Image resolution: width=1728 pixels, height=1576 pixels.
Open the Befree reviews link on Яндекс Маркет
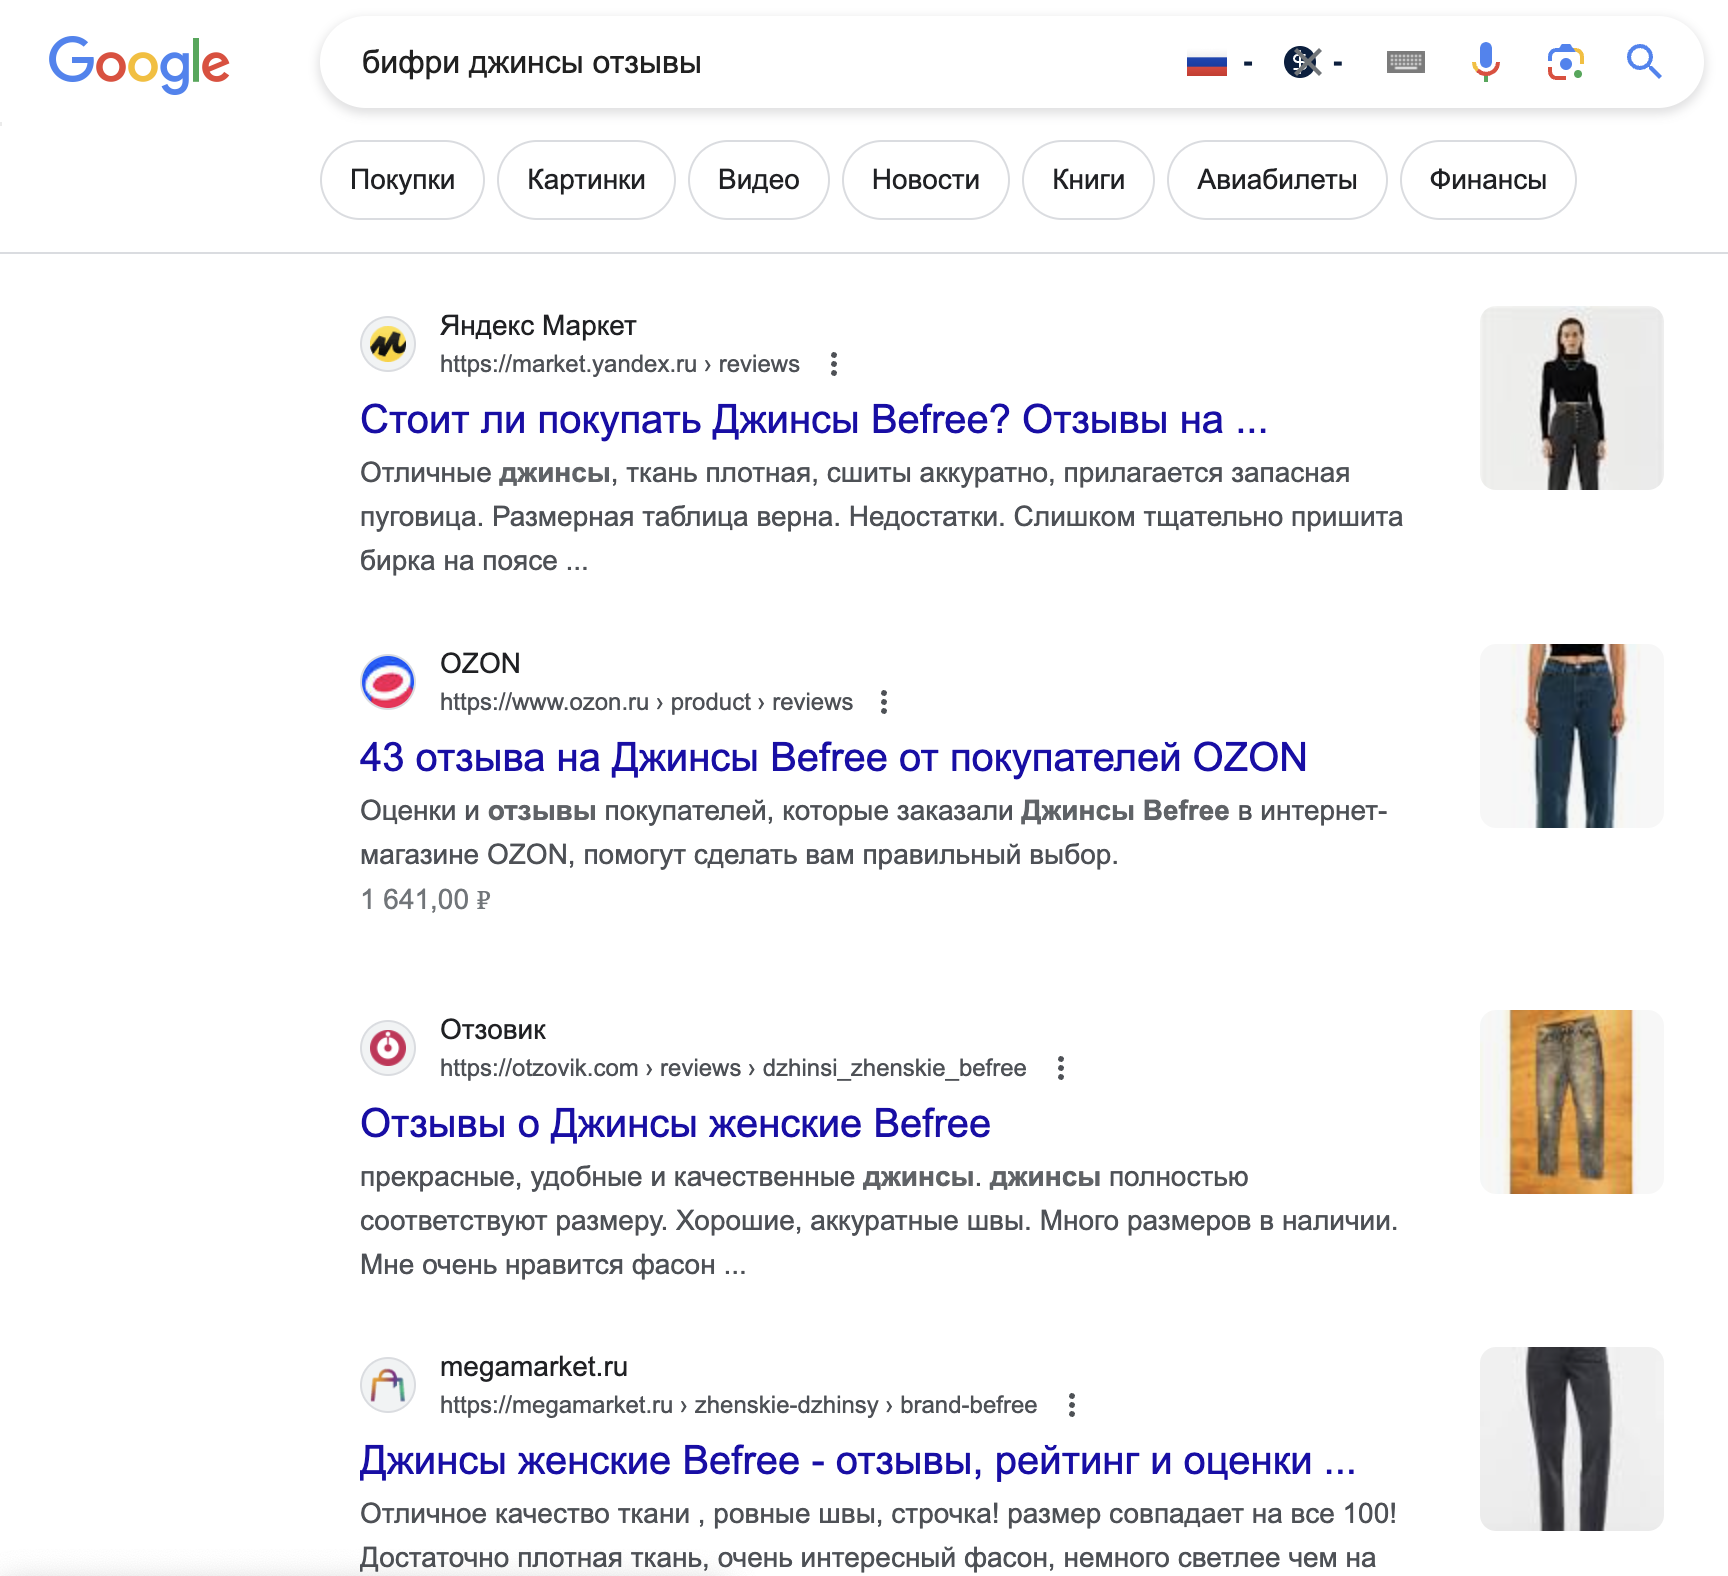click(812, 420)
